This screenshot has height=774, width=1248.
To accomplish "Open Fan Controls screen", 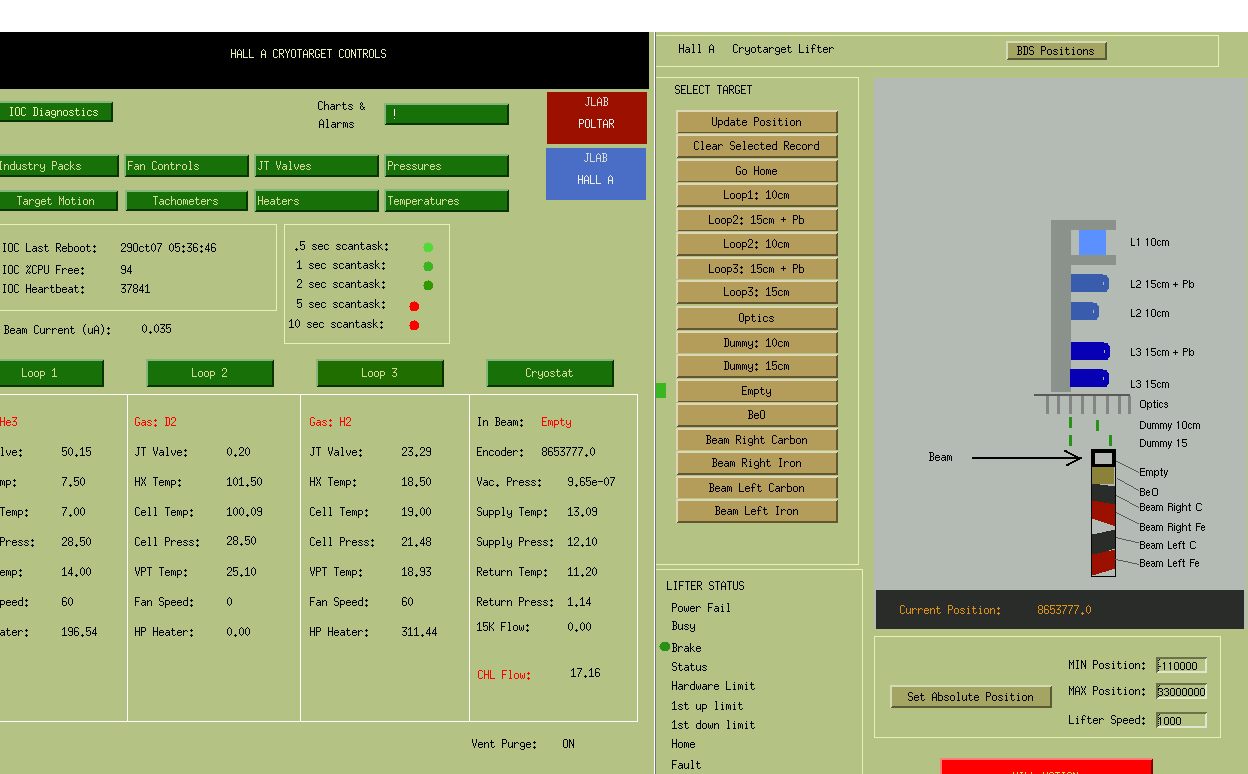I will [x=187, y=166].
